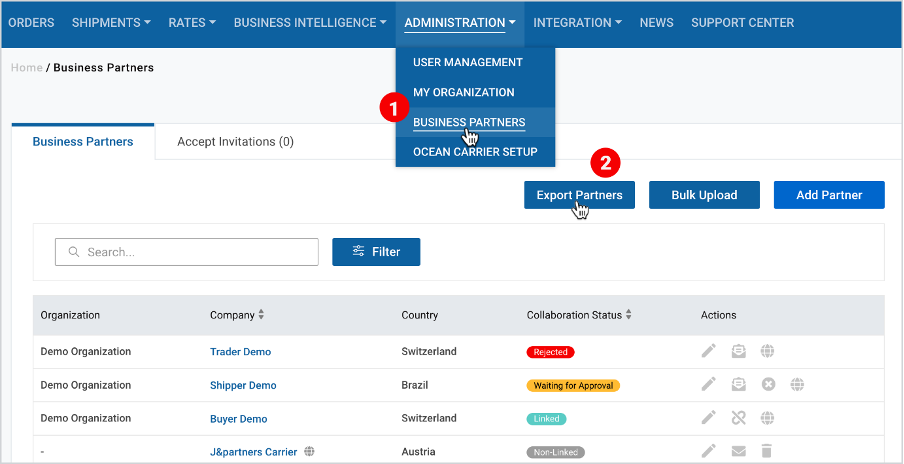
Task: Click Switzerland in the Buyer Demo row
Action: tap(429, 418)
